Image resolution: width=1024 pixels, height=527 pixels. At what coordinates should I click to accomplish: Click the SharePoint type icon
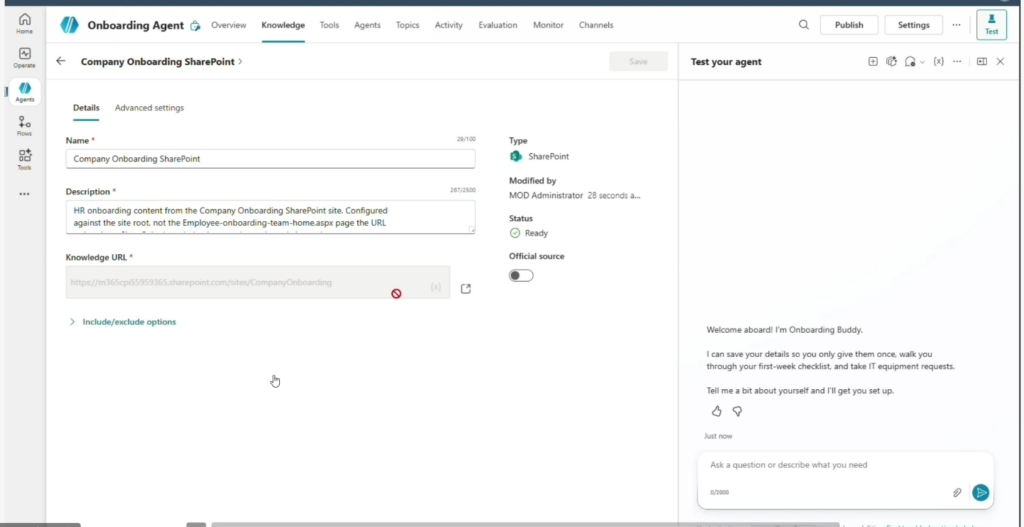516,156
